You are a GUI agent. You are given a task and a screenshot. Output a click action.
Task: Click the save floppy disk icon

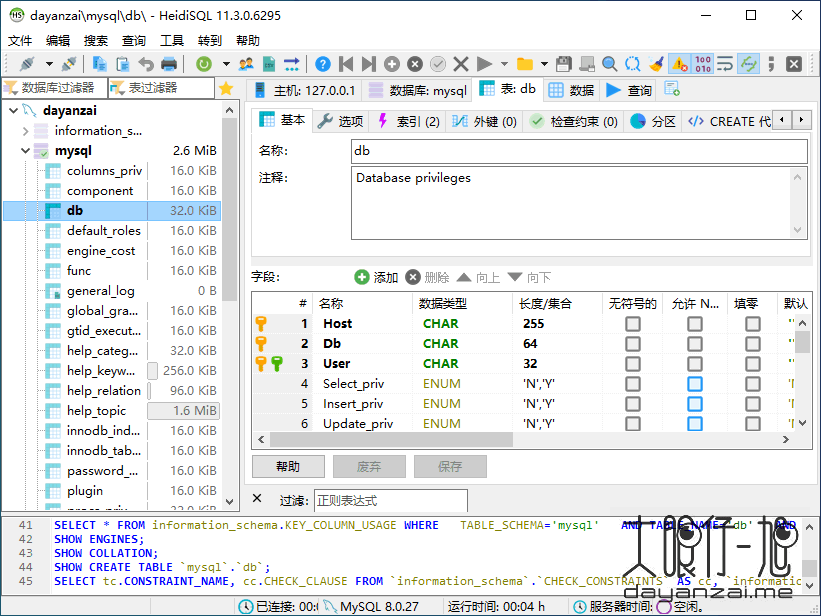563,64
